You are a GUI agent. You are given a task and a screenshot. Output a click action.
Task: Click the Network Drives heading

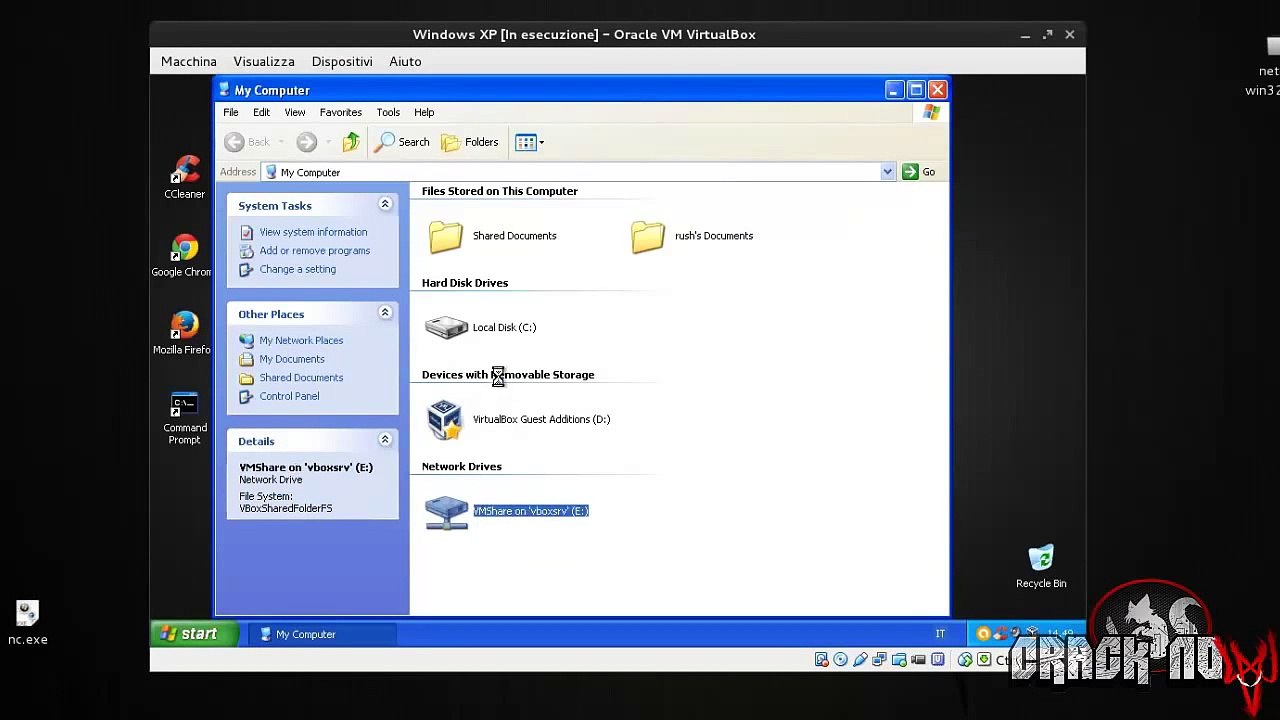pyautogui.click(x=462, y=466)
